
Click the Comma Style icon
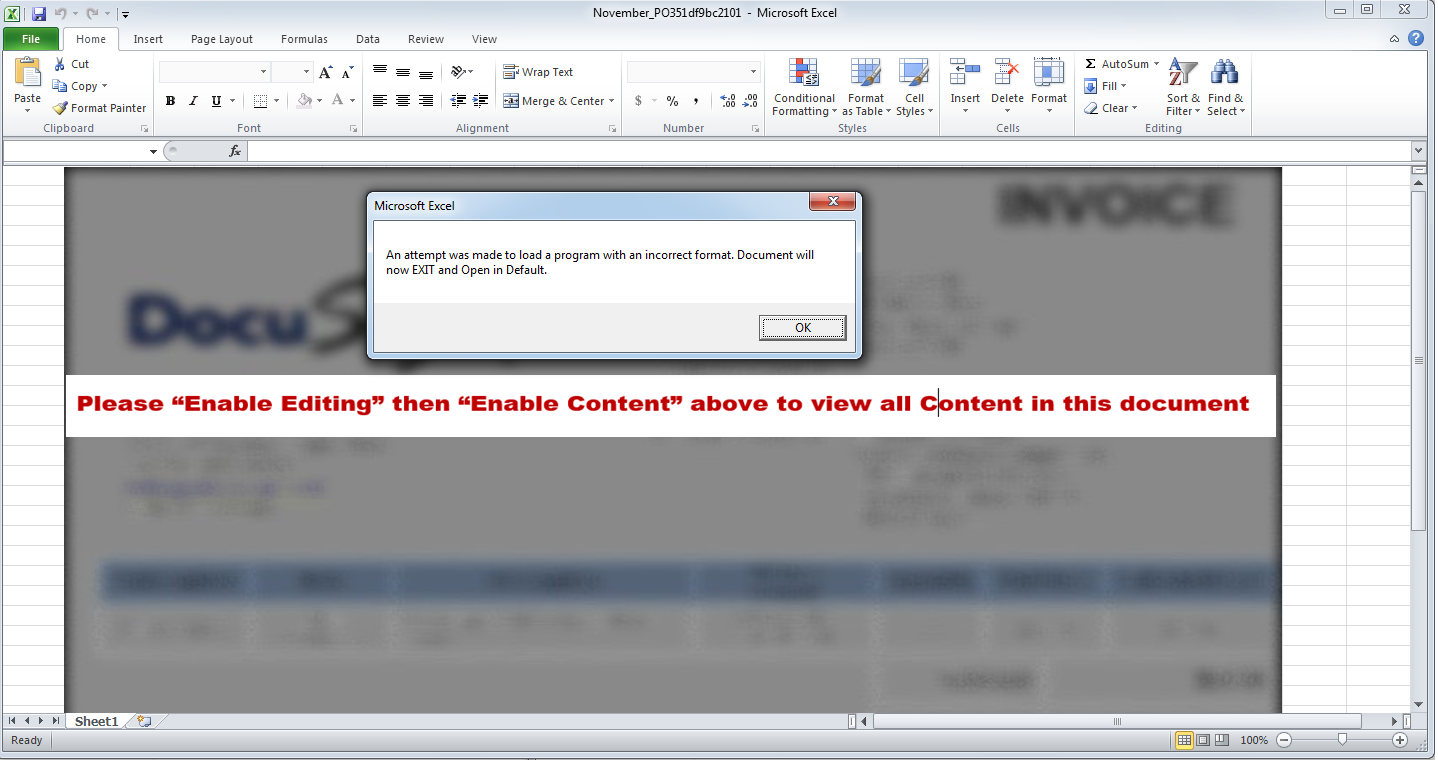click(x=695, y=101)
